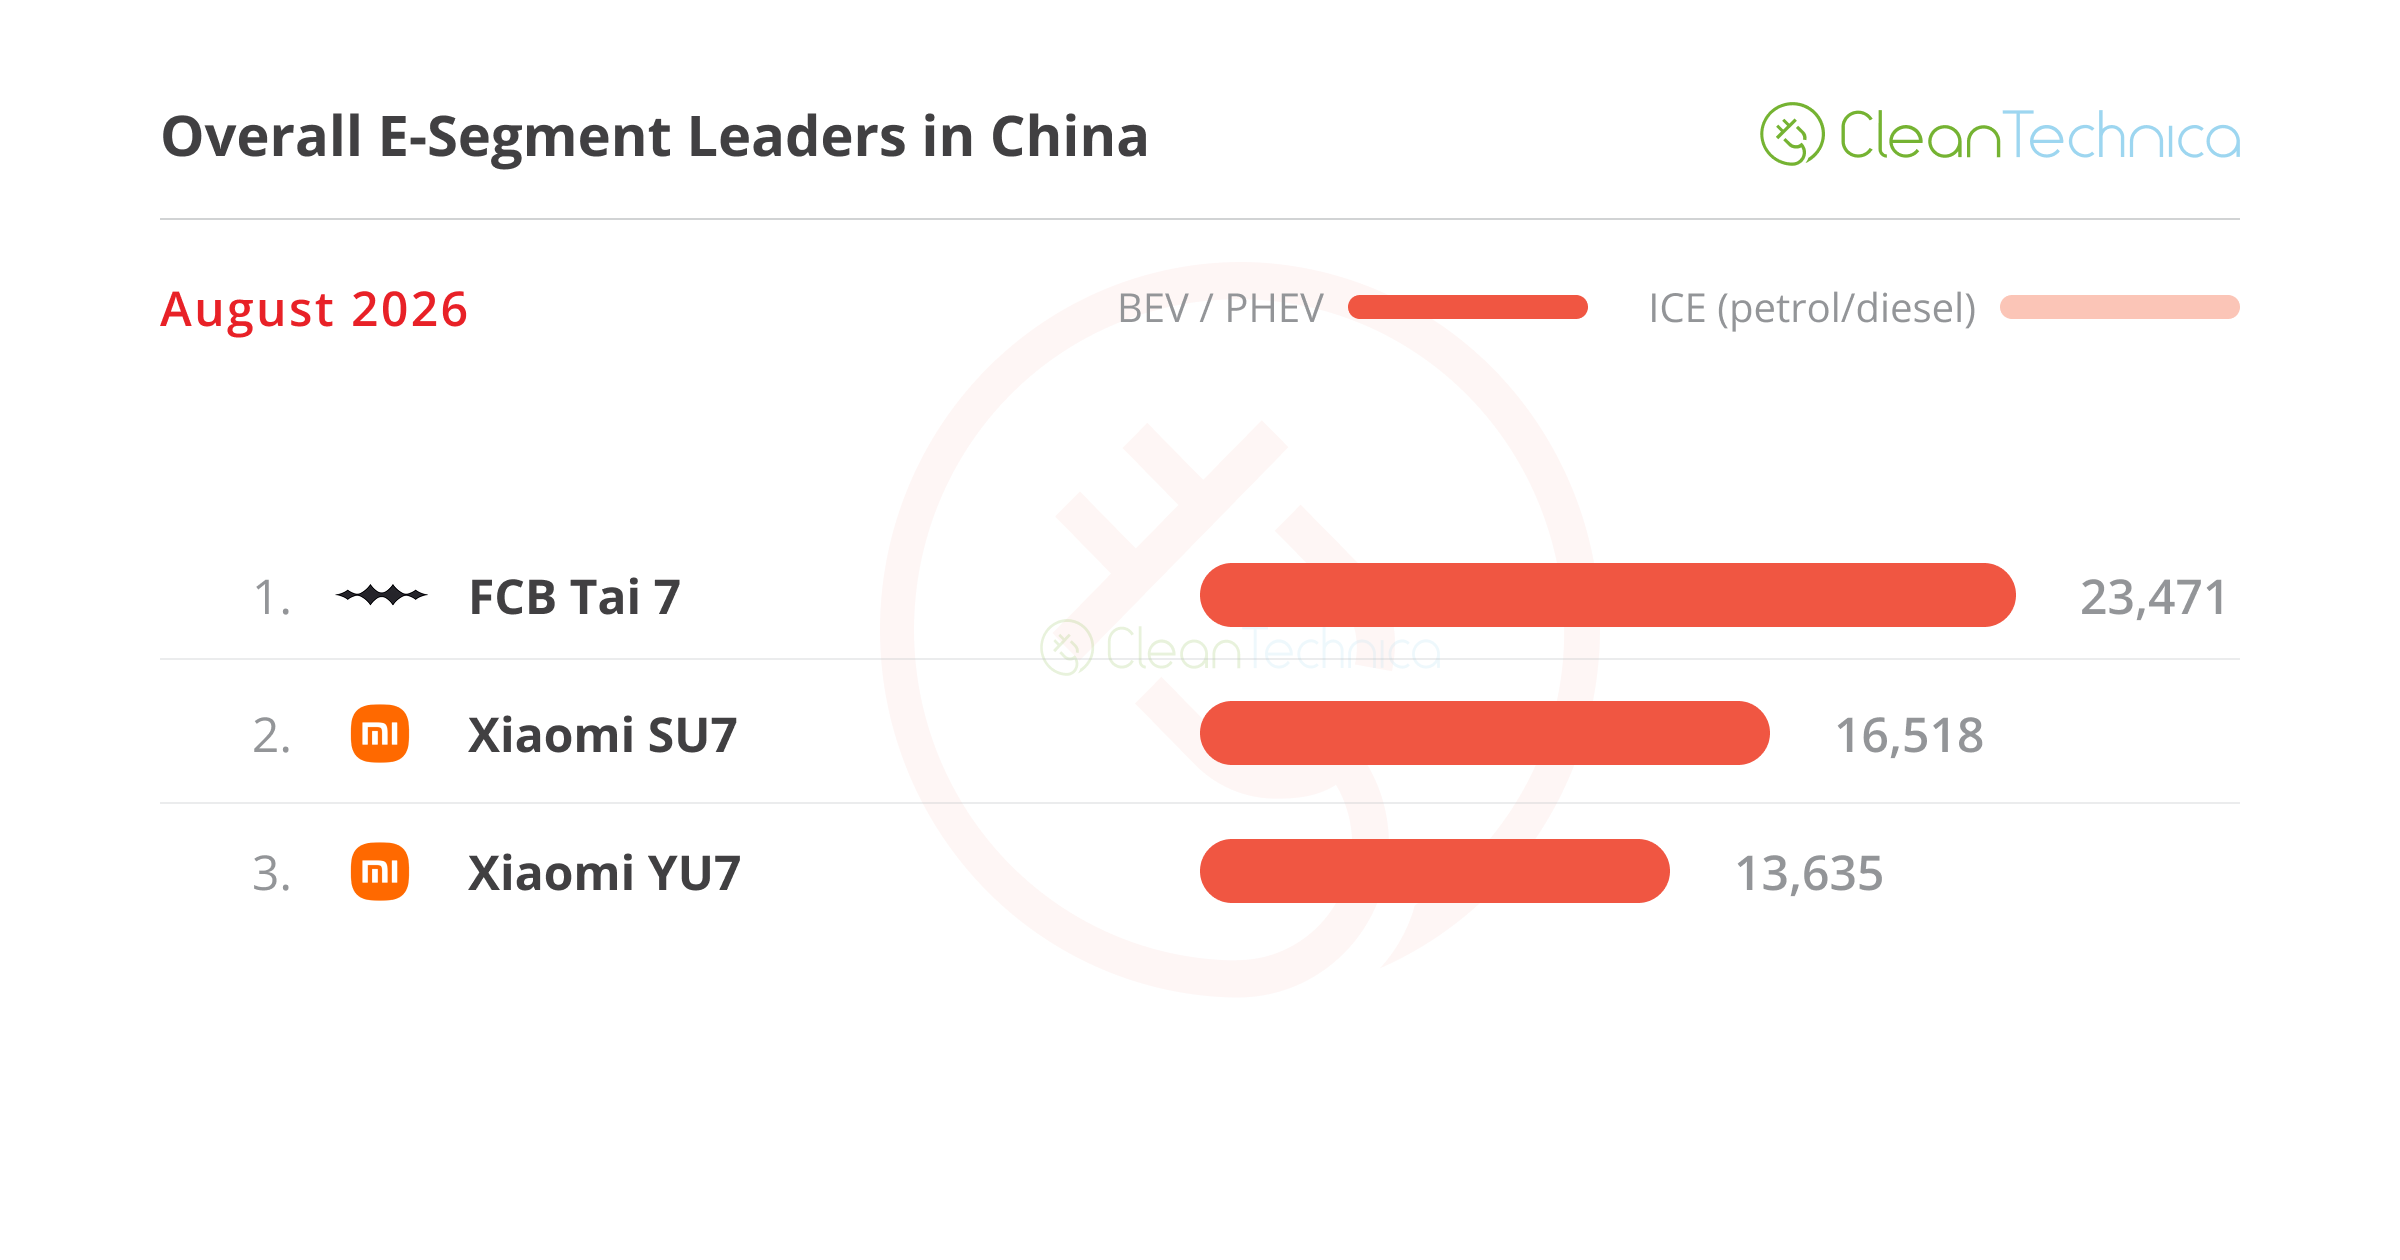Click the Xiaomi logo beside SU7
Image resolution: width=2400 pixels, height=1260 pixels.
click(x=380, y=734)
